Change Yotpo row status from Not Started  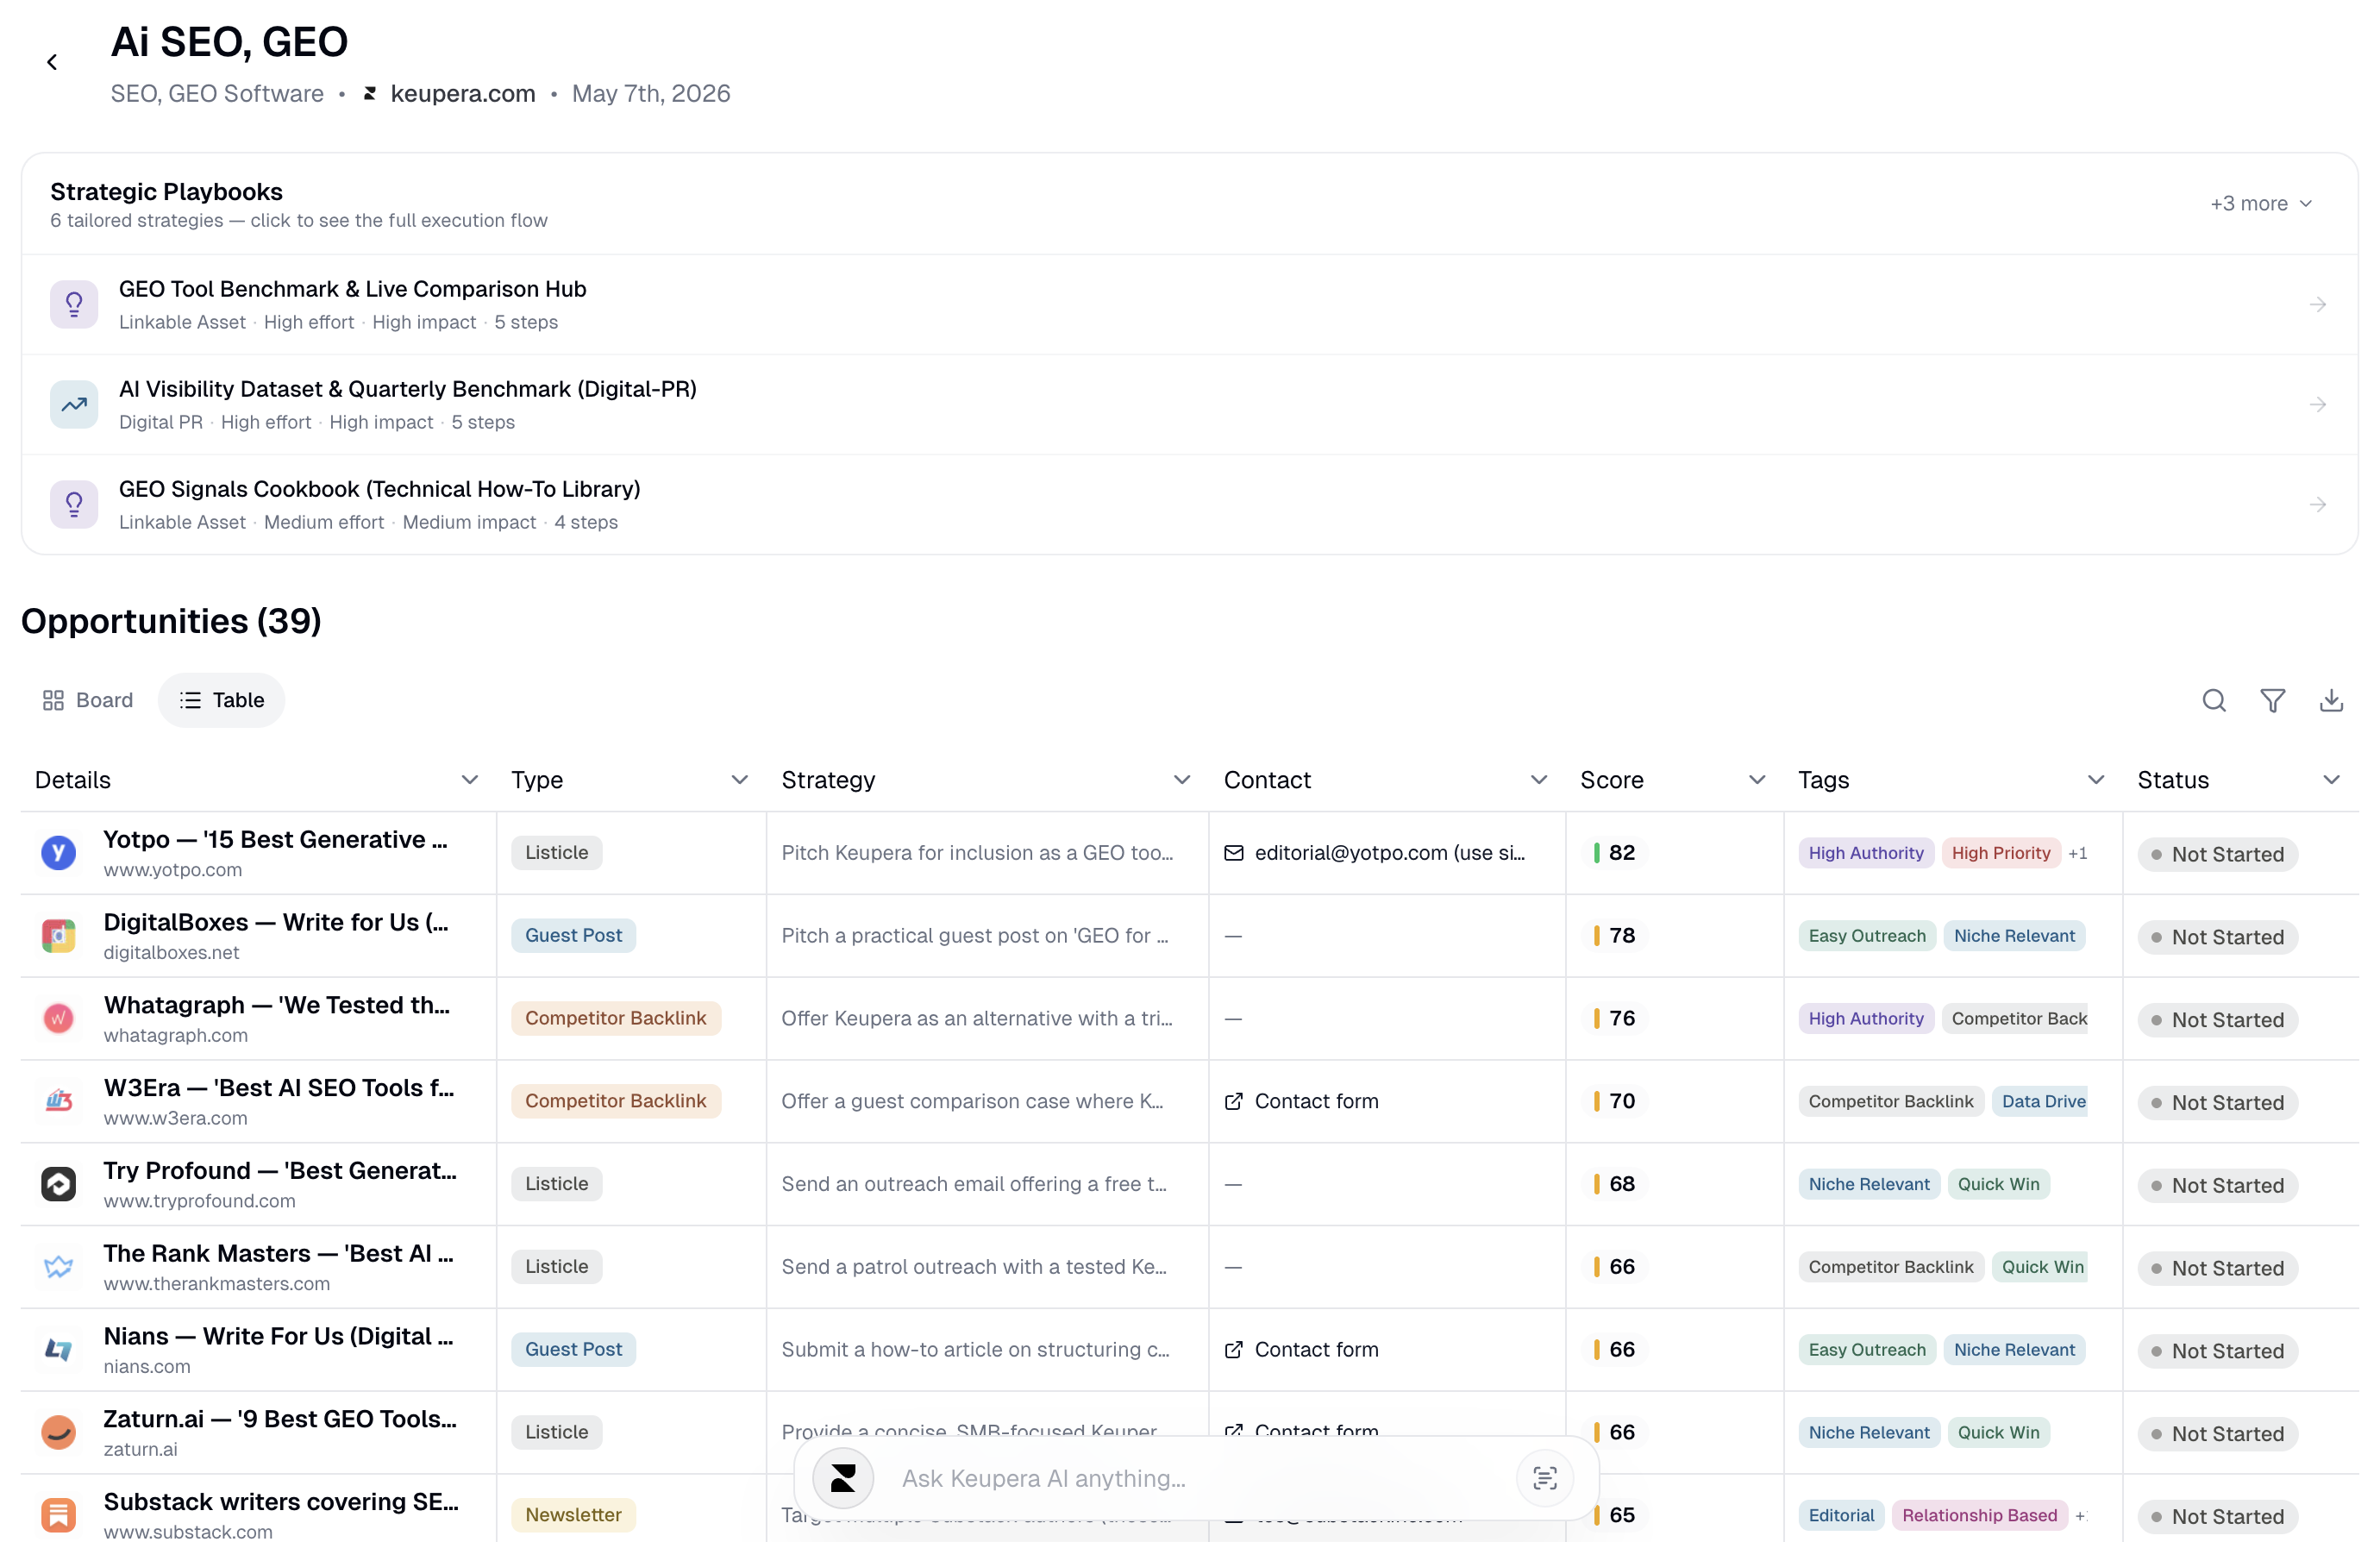(2217, 854)
